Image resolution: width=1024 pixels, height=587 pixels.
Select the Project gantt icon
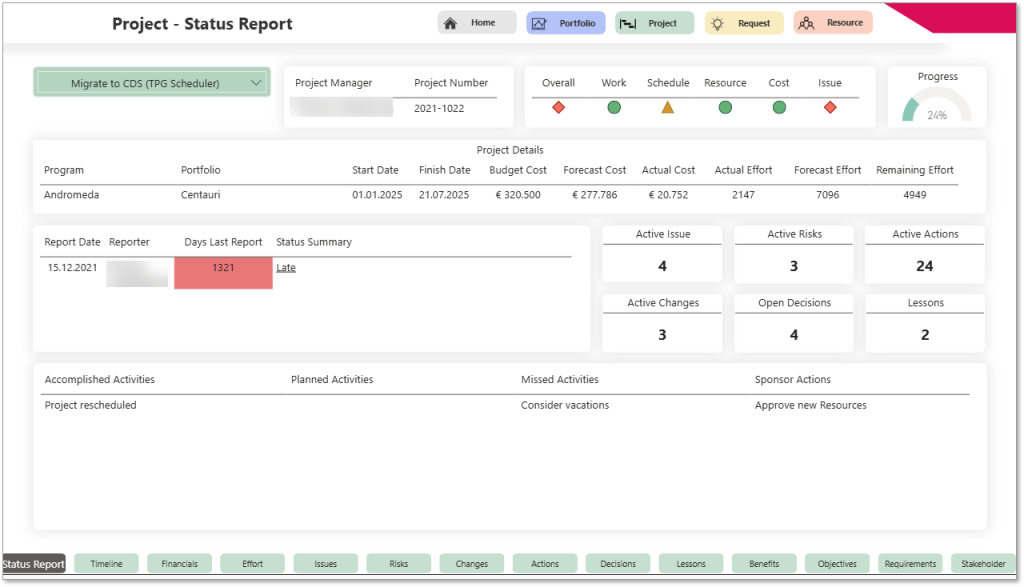click(x=629, y=22)
